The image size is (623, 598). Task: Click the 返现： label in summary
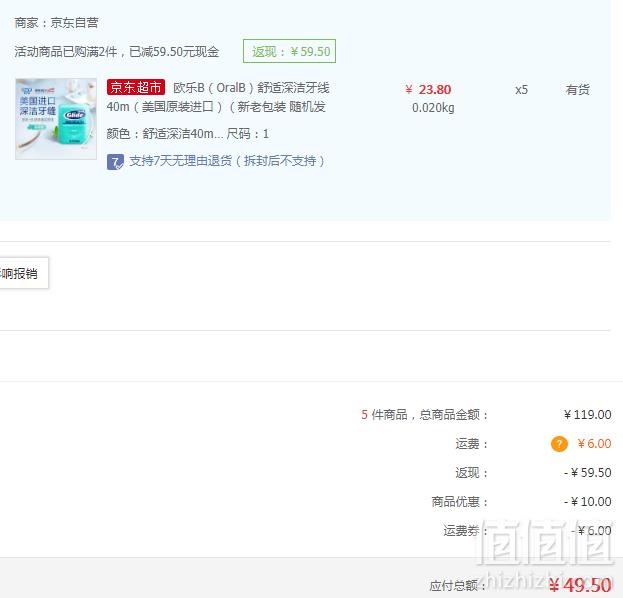(472, 473)
